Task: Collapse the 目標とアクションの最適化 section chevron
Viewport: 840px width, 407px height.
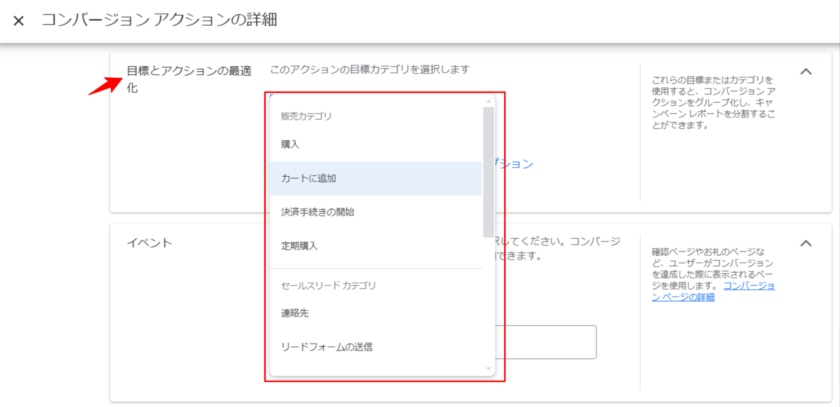Action: (806, 72)
